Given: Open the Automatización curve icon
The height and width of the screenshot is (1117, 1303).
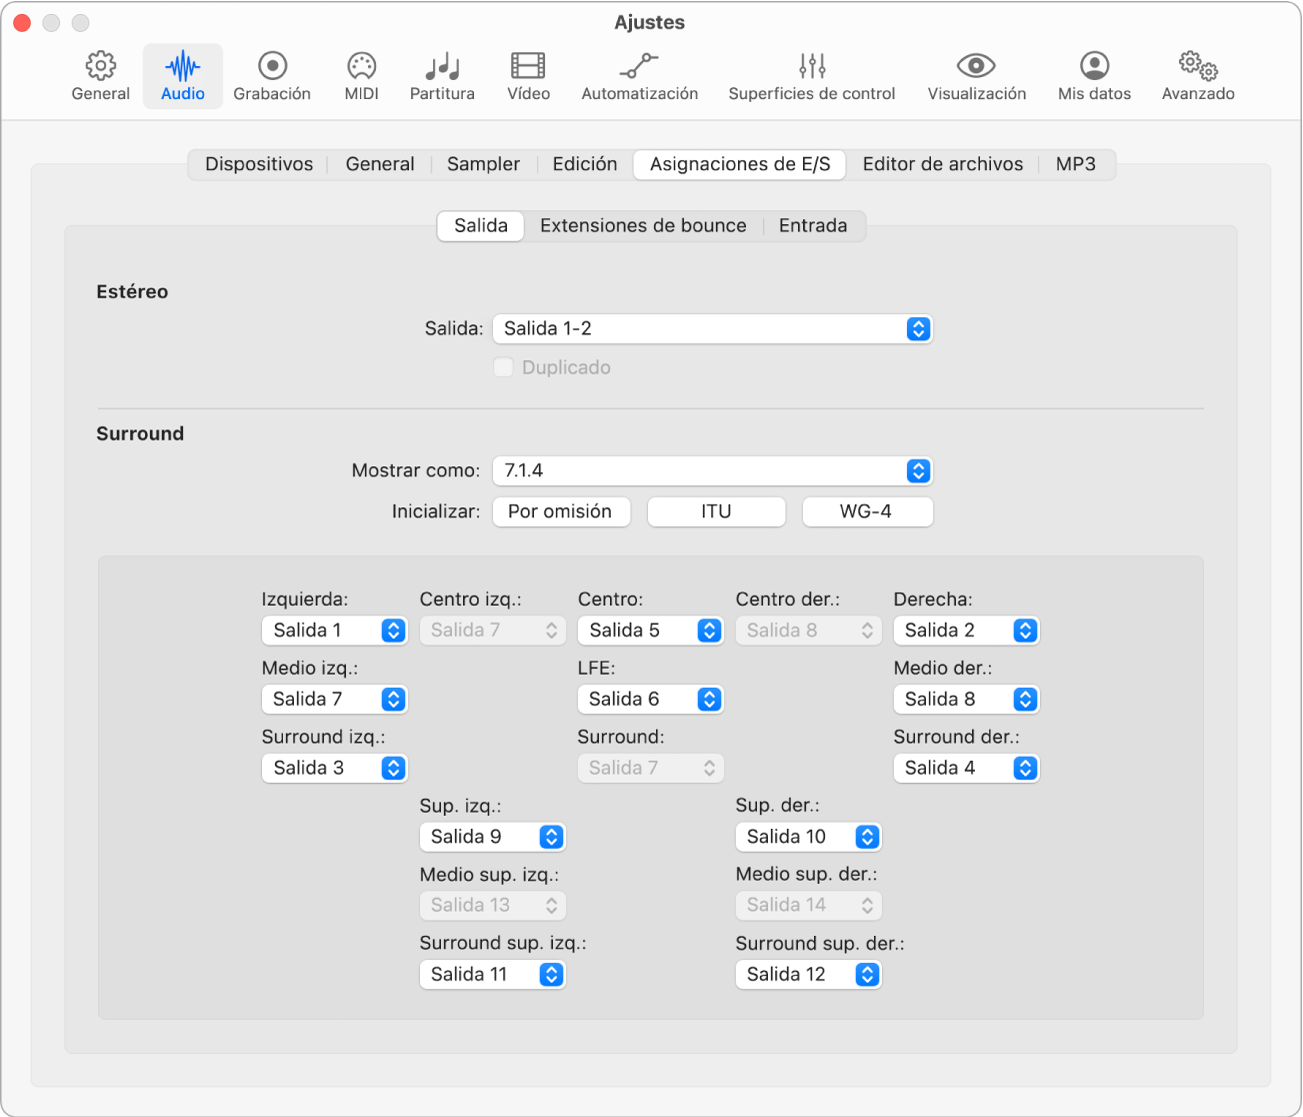Looking at the screenshot, I should [639, 66].
